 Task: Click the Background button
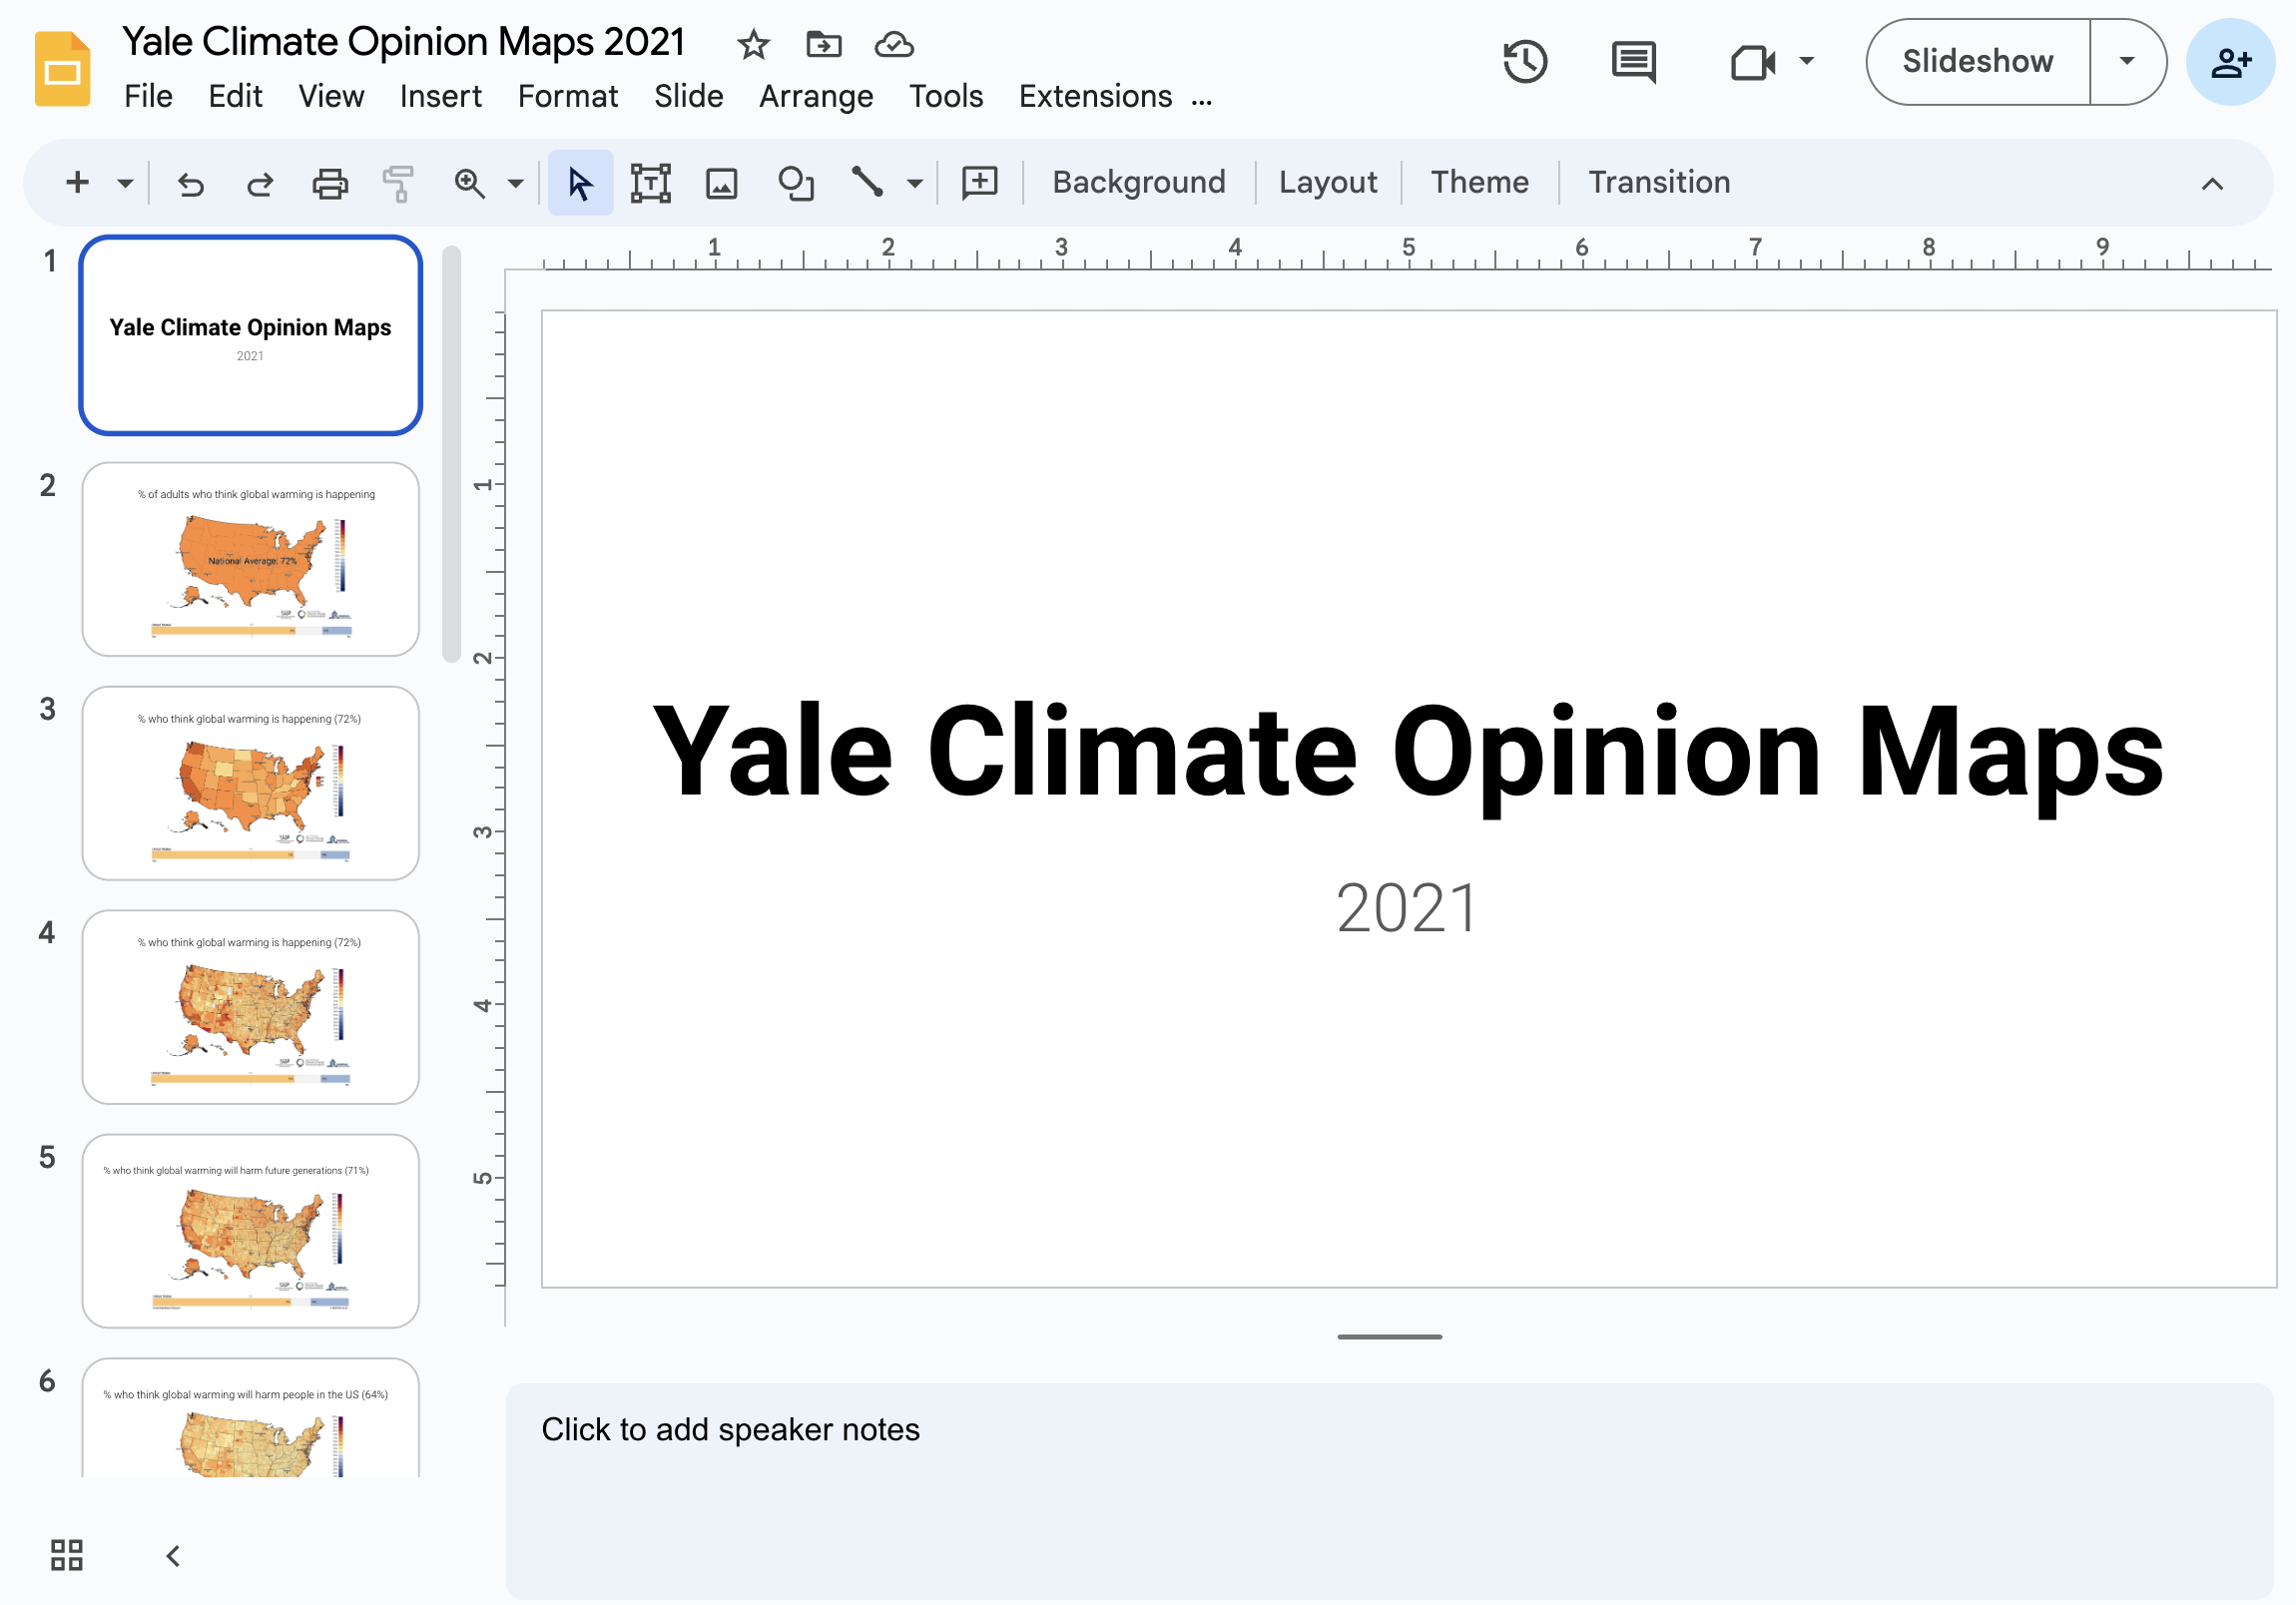tap(1138, 182)
